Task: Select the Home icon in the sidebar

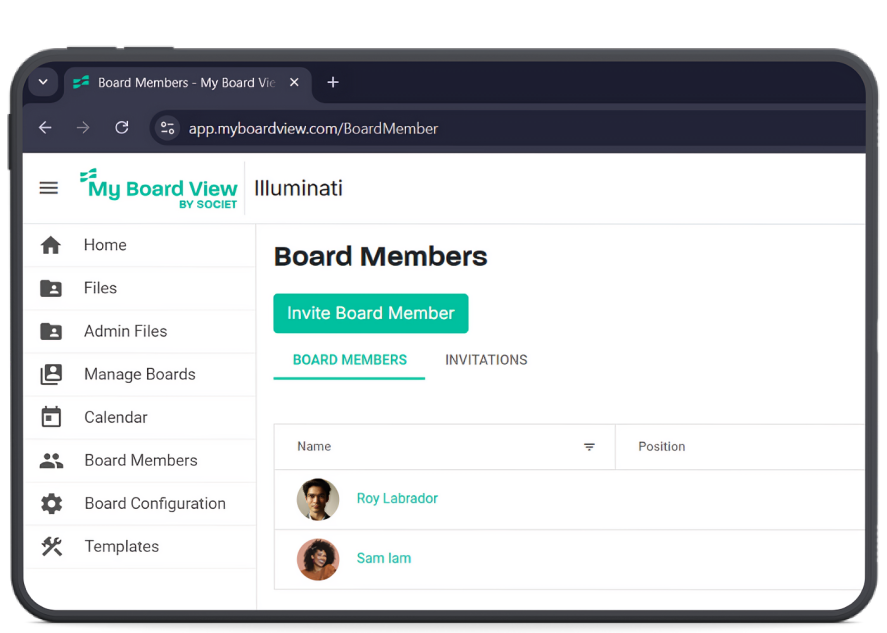Action: (50, 245)
